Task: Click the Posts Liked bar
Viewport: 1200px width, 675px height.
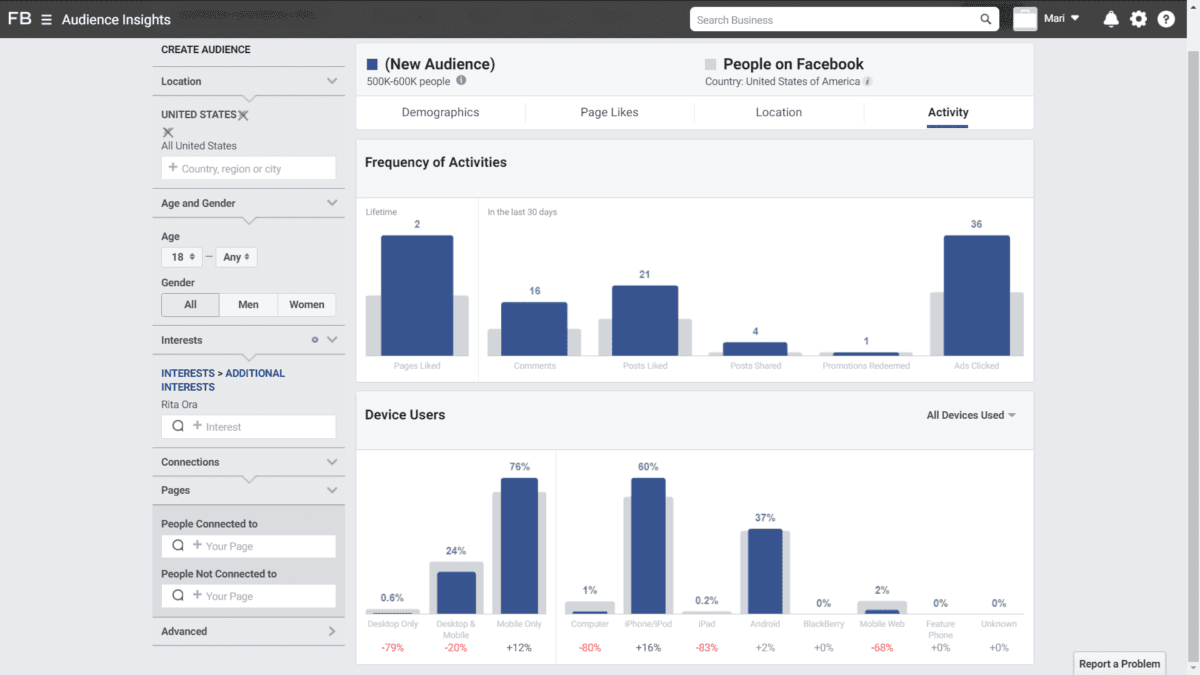Action: click(645, 321)
